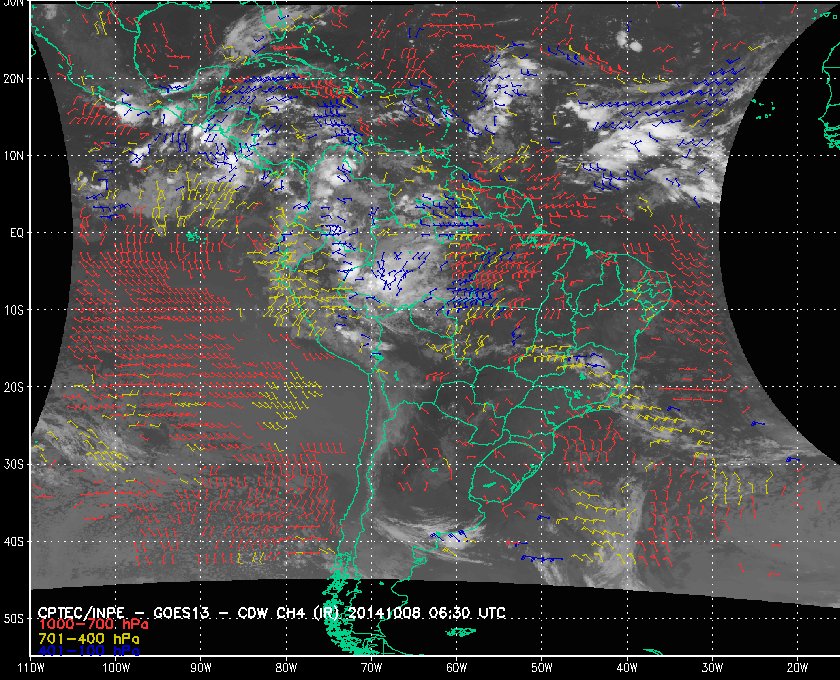Image resolution: width=840 pixels, height=680 pixels.
Task: Click the 50S latitude label
Action: pos(14,619)
